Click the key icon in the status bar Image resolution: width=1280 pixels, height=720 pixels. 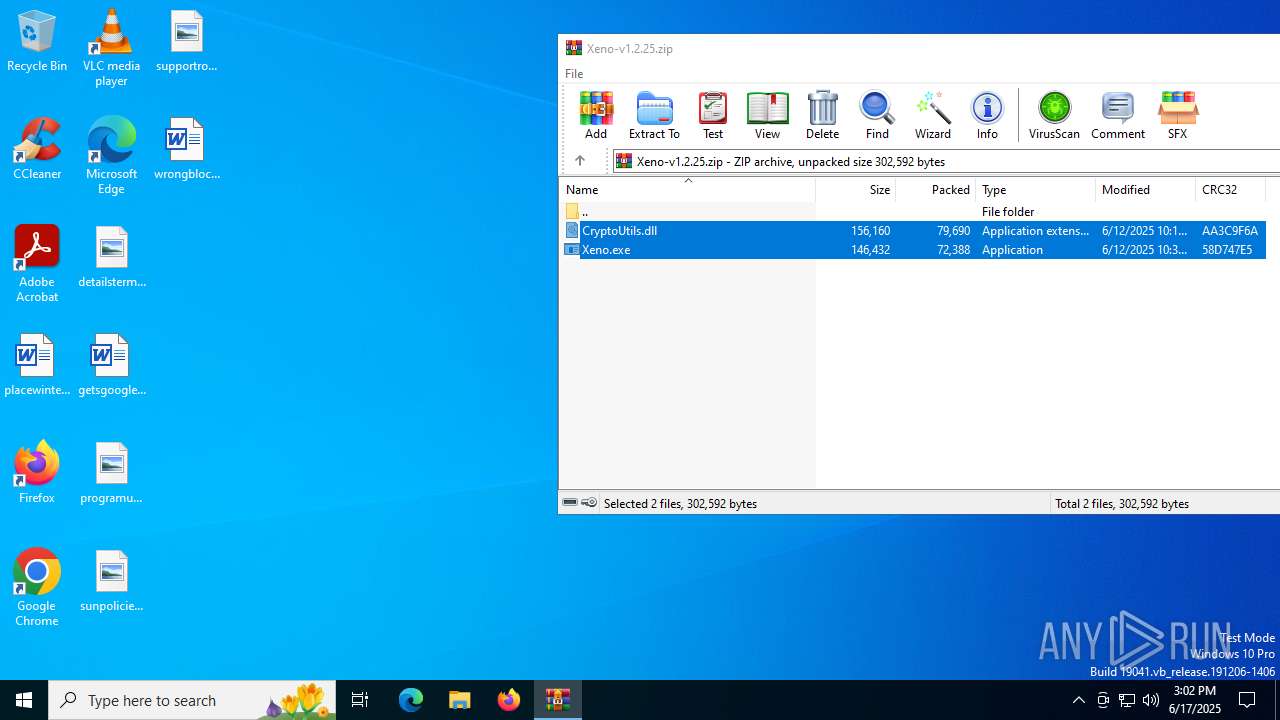point(589,503)
